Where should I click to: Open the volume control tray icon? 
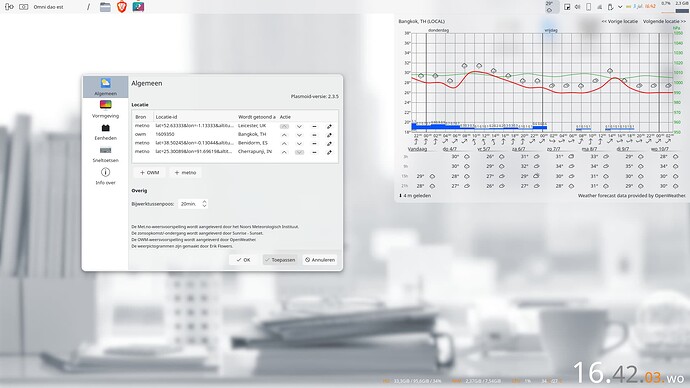pos(577,7)
